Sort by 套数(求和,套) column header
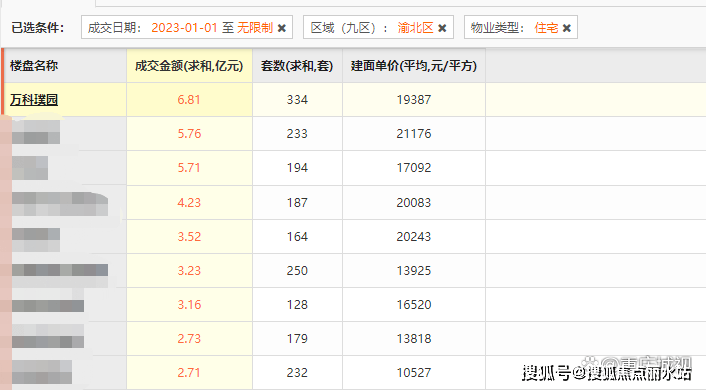 297,66
